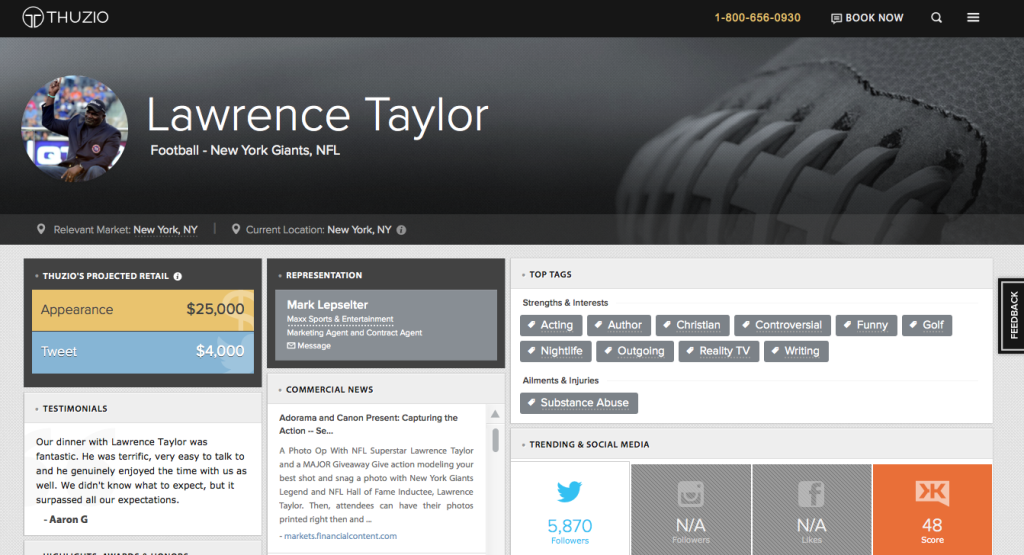Select the Author tag
1024x555 pixels.
click(x=618, y=325)
